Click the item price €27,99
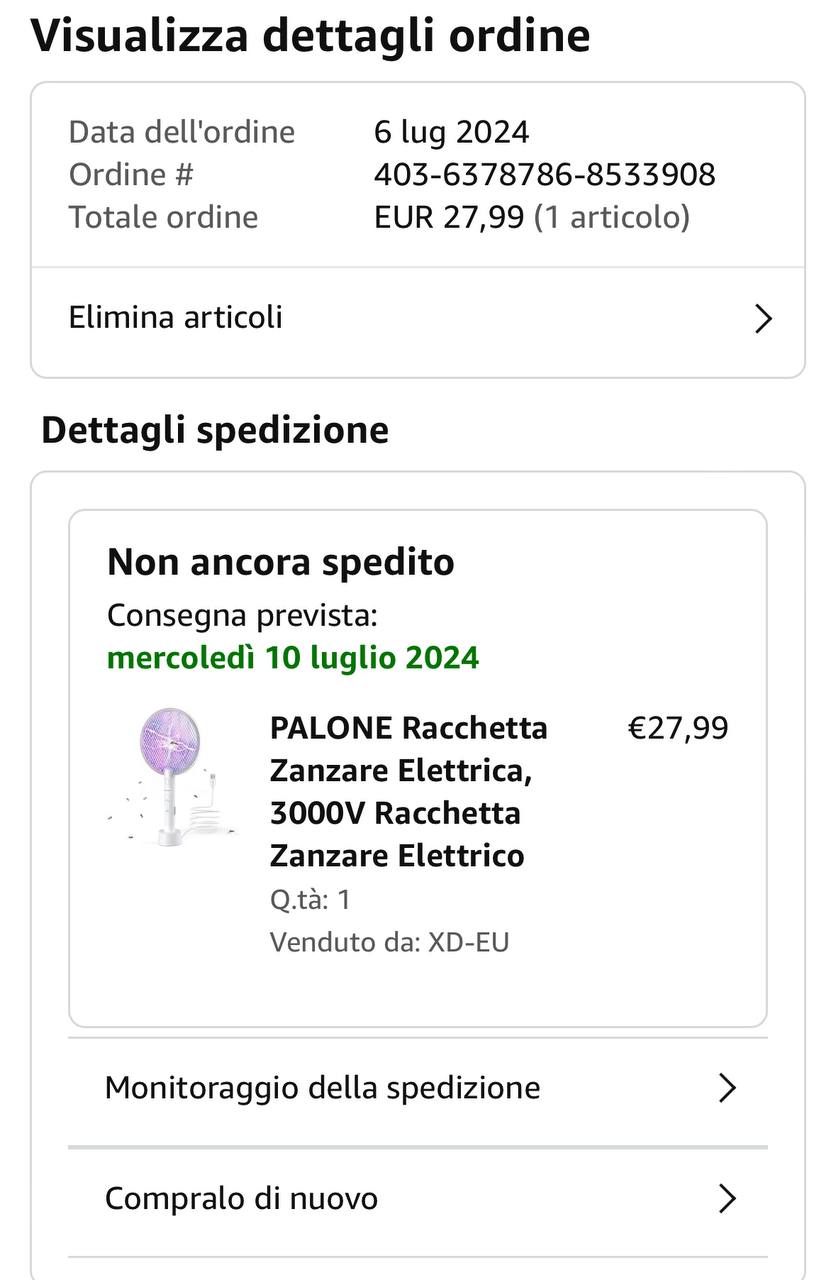The image size is (836, 1280). tap(677, 728)
